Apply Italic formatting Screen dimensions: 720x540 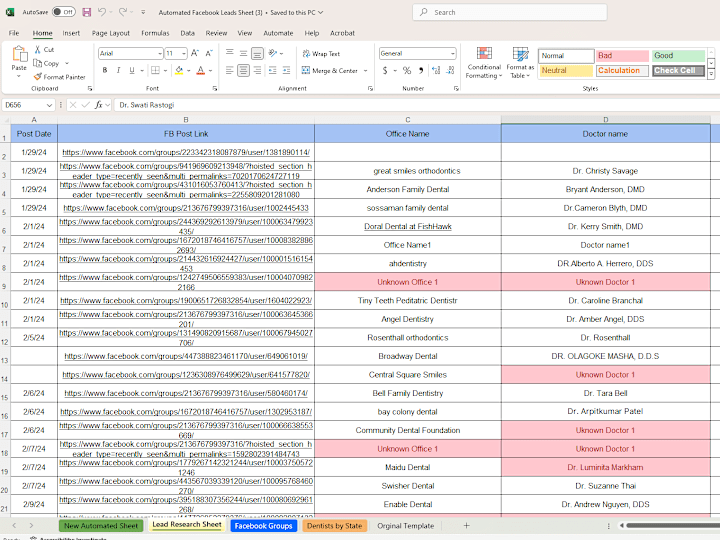point(118,70)
